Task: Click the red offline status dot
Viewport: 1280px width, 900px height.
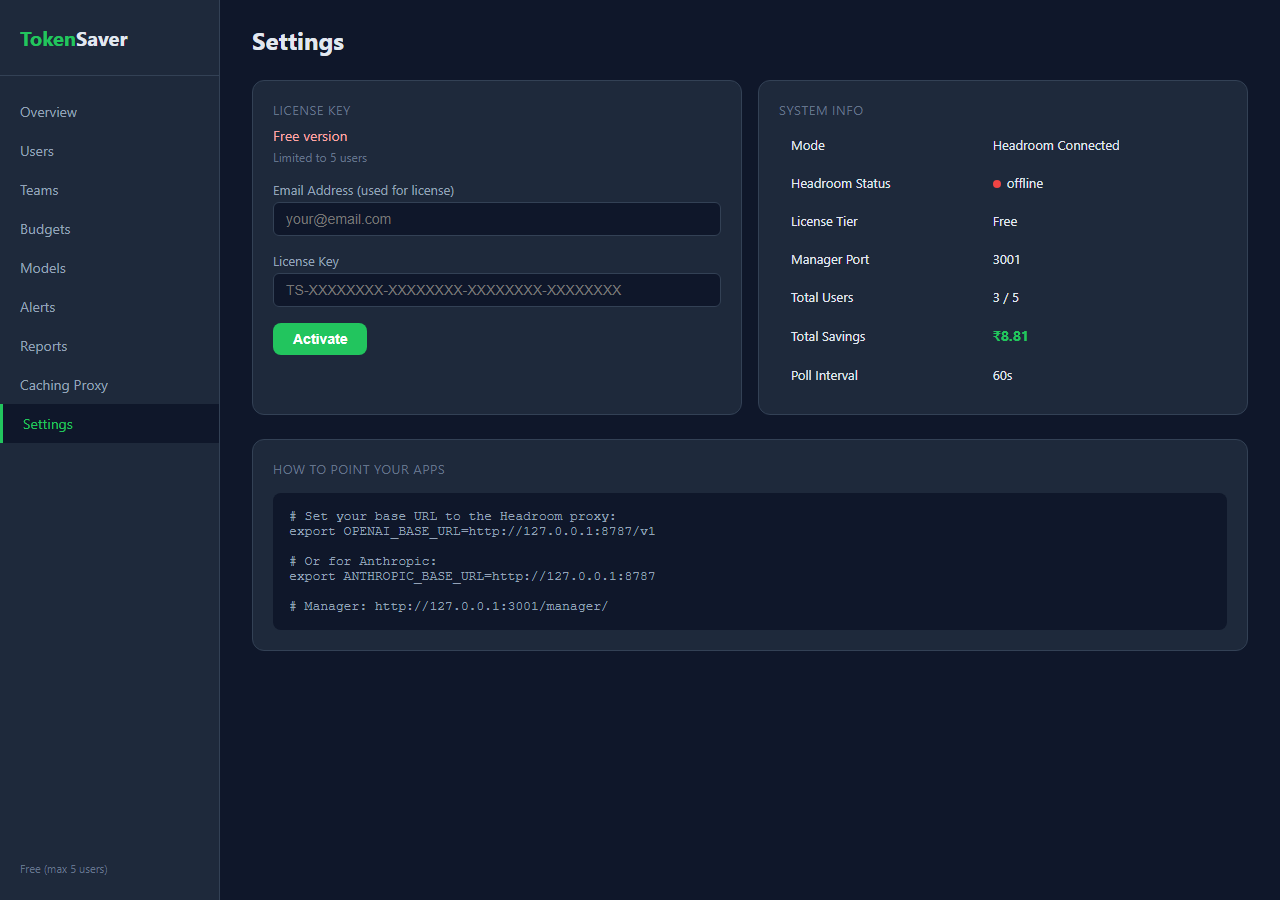Action: click(997, 184)
